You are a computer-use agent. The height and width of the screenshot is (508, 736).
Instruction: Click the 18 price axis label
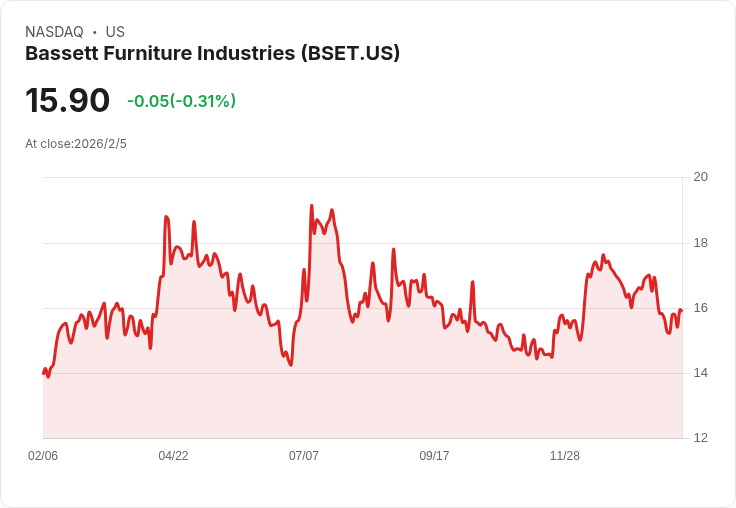701,243
